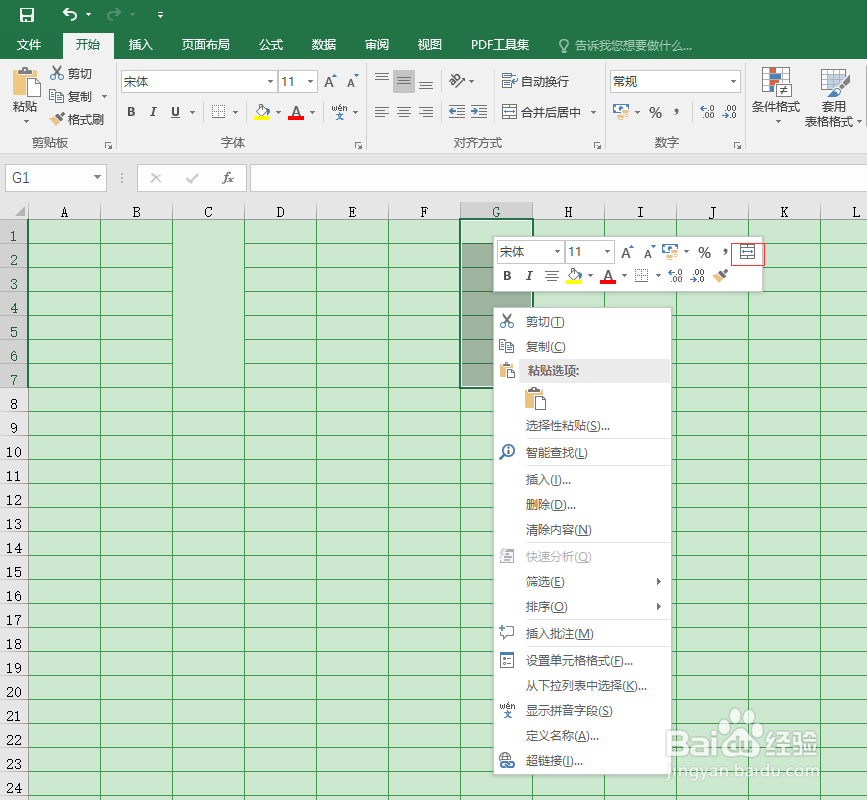Expand the Name Box dropdown arrow
The height and width of the screenshot is (800, 867).
97,177
